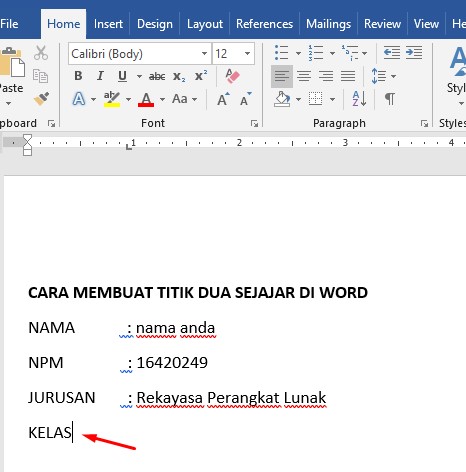Viewport: 466px width, 472px height.
Task: Toggle Italic formatting
Action: pyautogui.click(x=100, y=76)
